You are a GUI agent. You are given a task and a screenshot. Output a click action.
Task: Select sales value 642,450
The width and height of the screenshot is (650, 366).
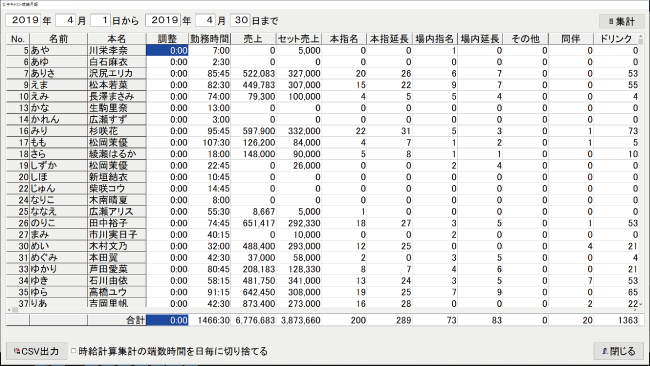[x=253, y=292]
